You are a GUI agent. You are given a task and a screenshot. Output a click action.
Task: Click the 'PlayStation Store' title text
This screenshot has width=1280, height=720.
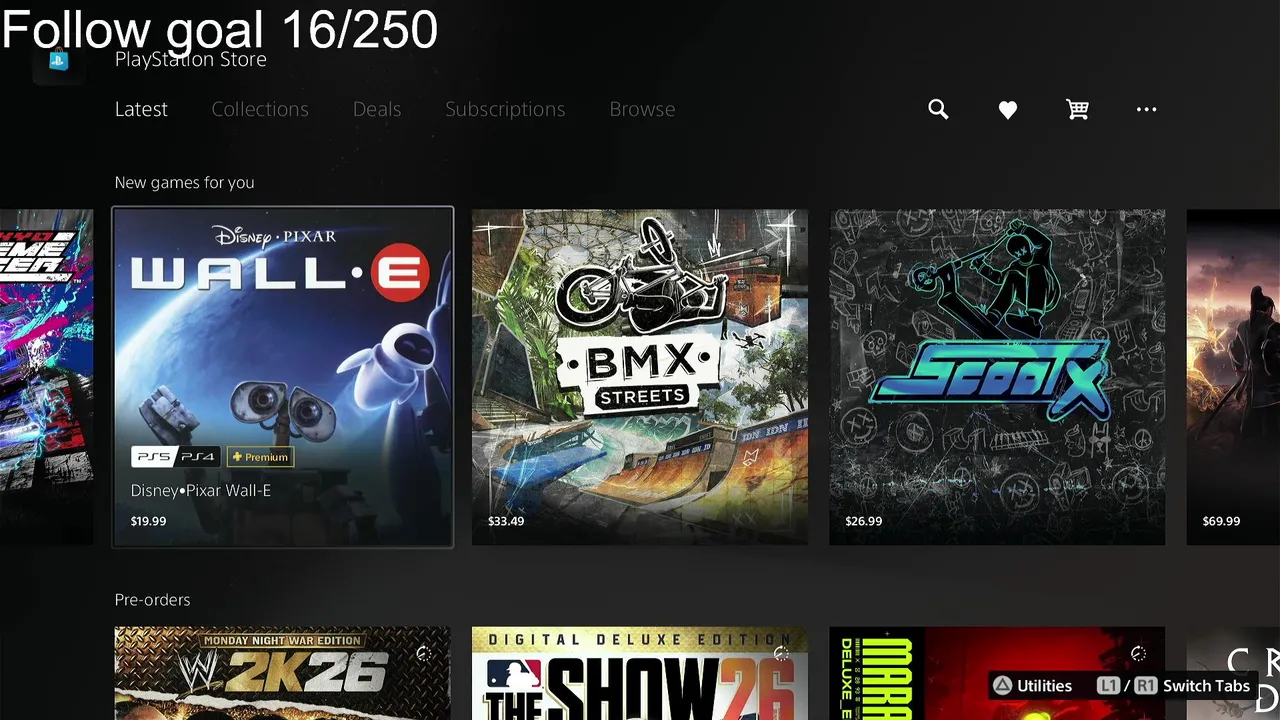coord(191,60)
